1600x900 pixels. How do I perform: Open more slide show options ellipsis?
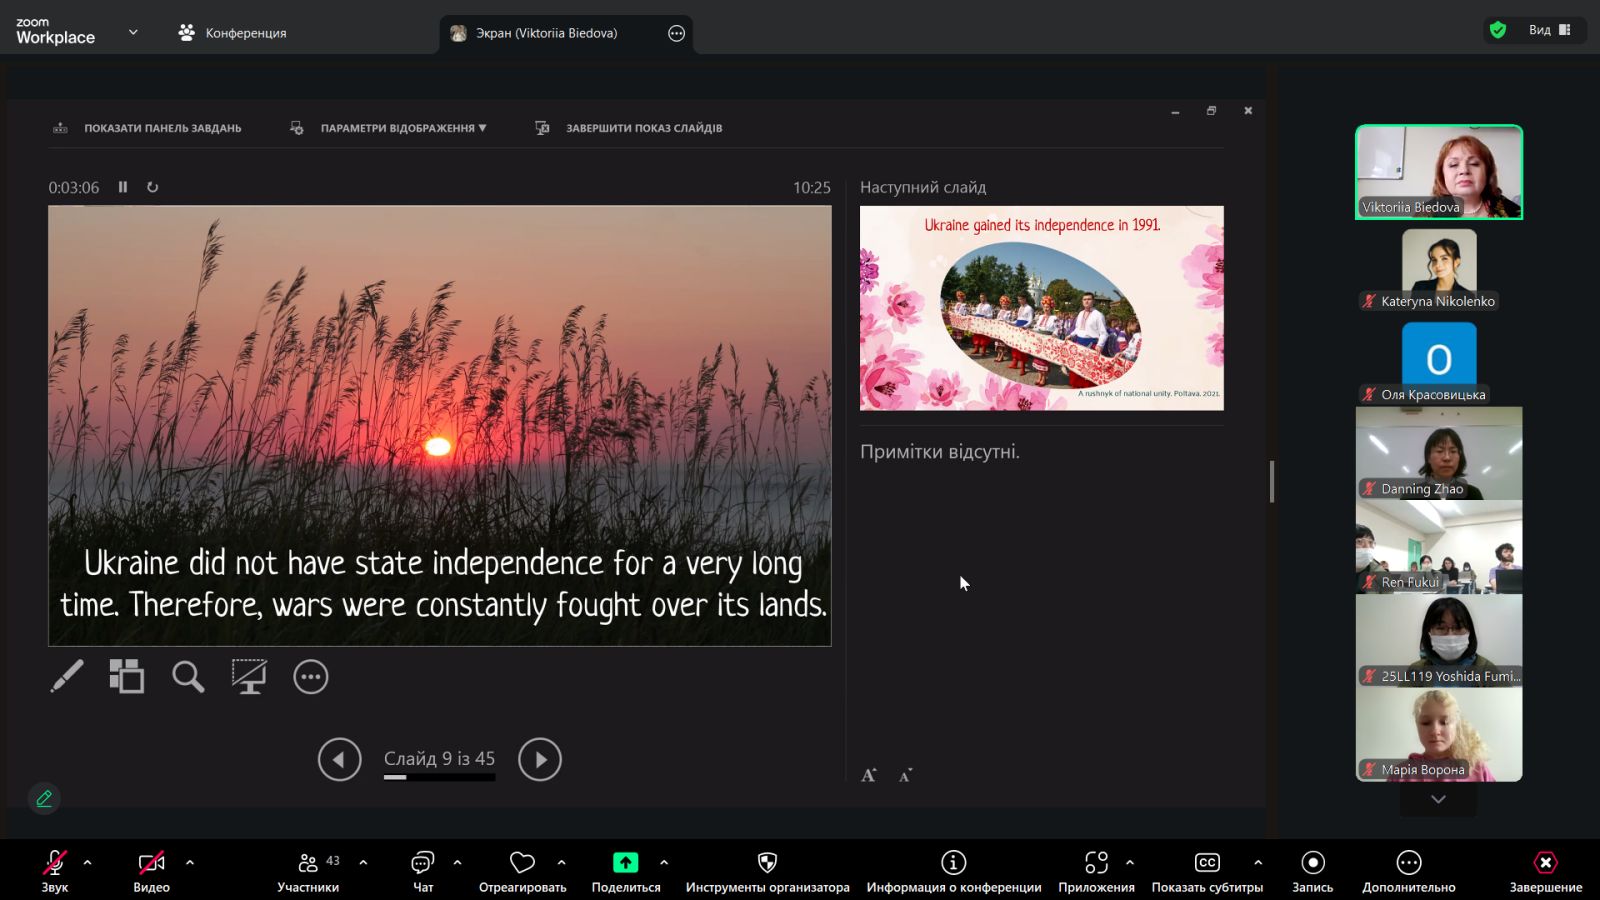[310, 677]
